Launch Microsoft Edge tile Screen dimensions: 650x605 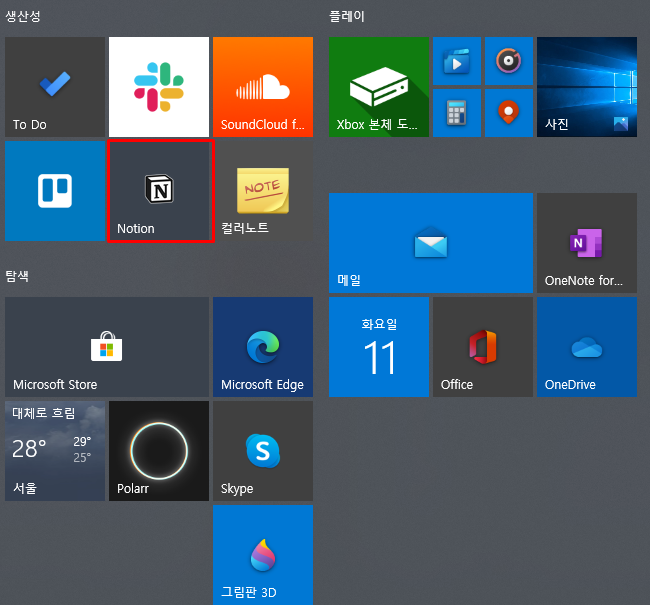263,347
